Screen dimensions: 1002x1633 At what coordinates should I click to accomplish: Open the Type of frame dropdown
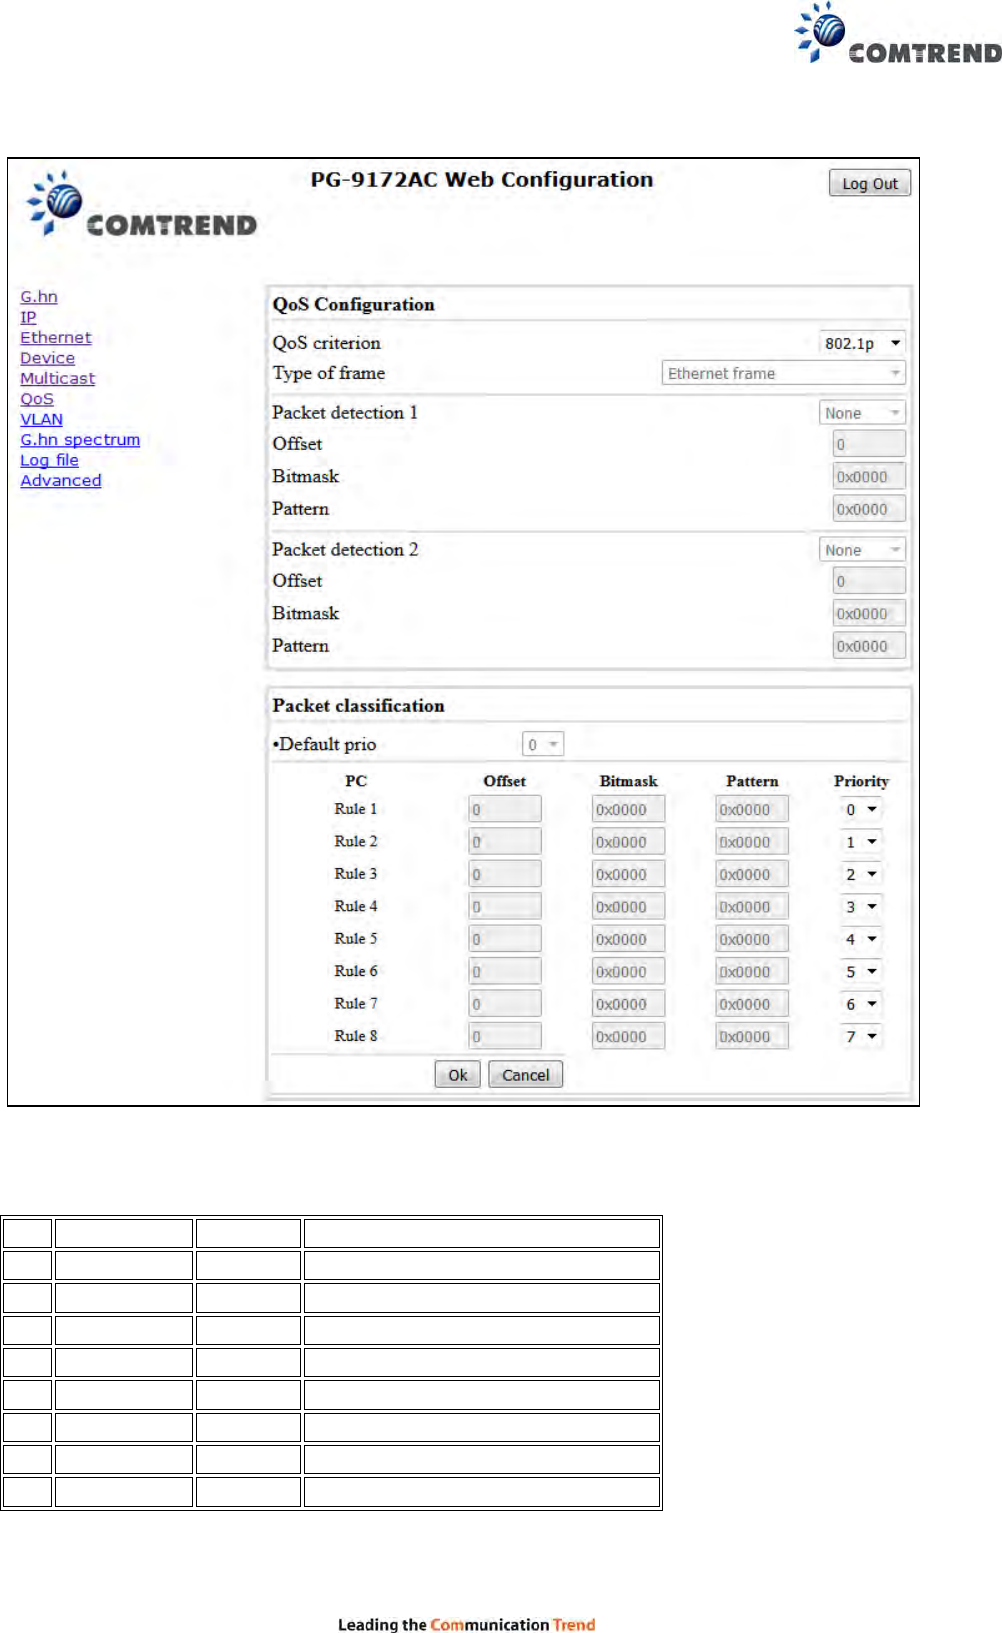coord(784,373)
